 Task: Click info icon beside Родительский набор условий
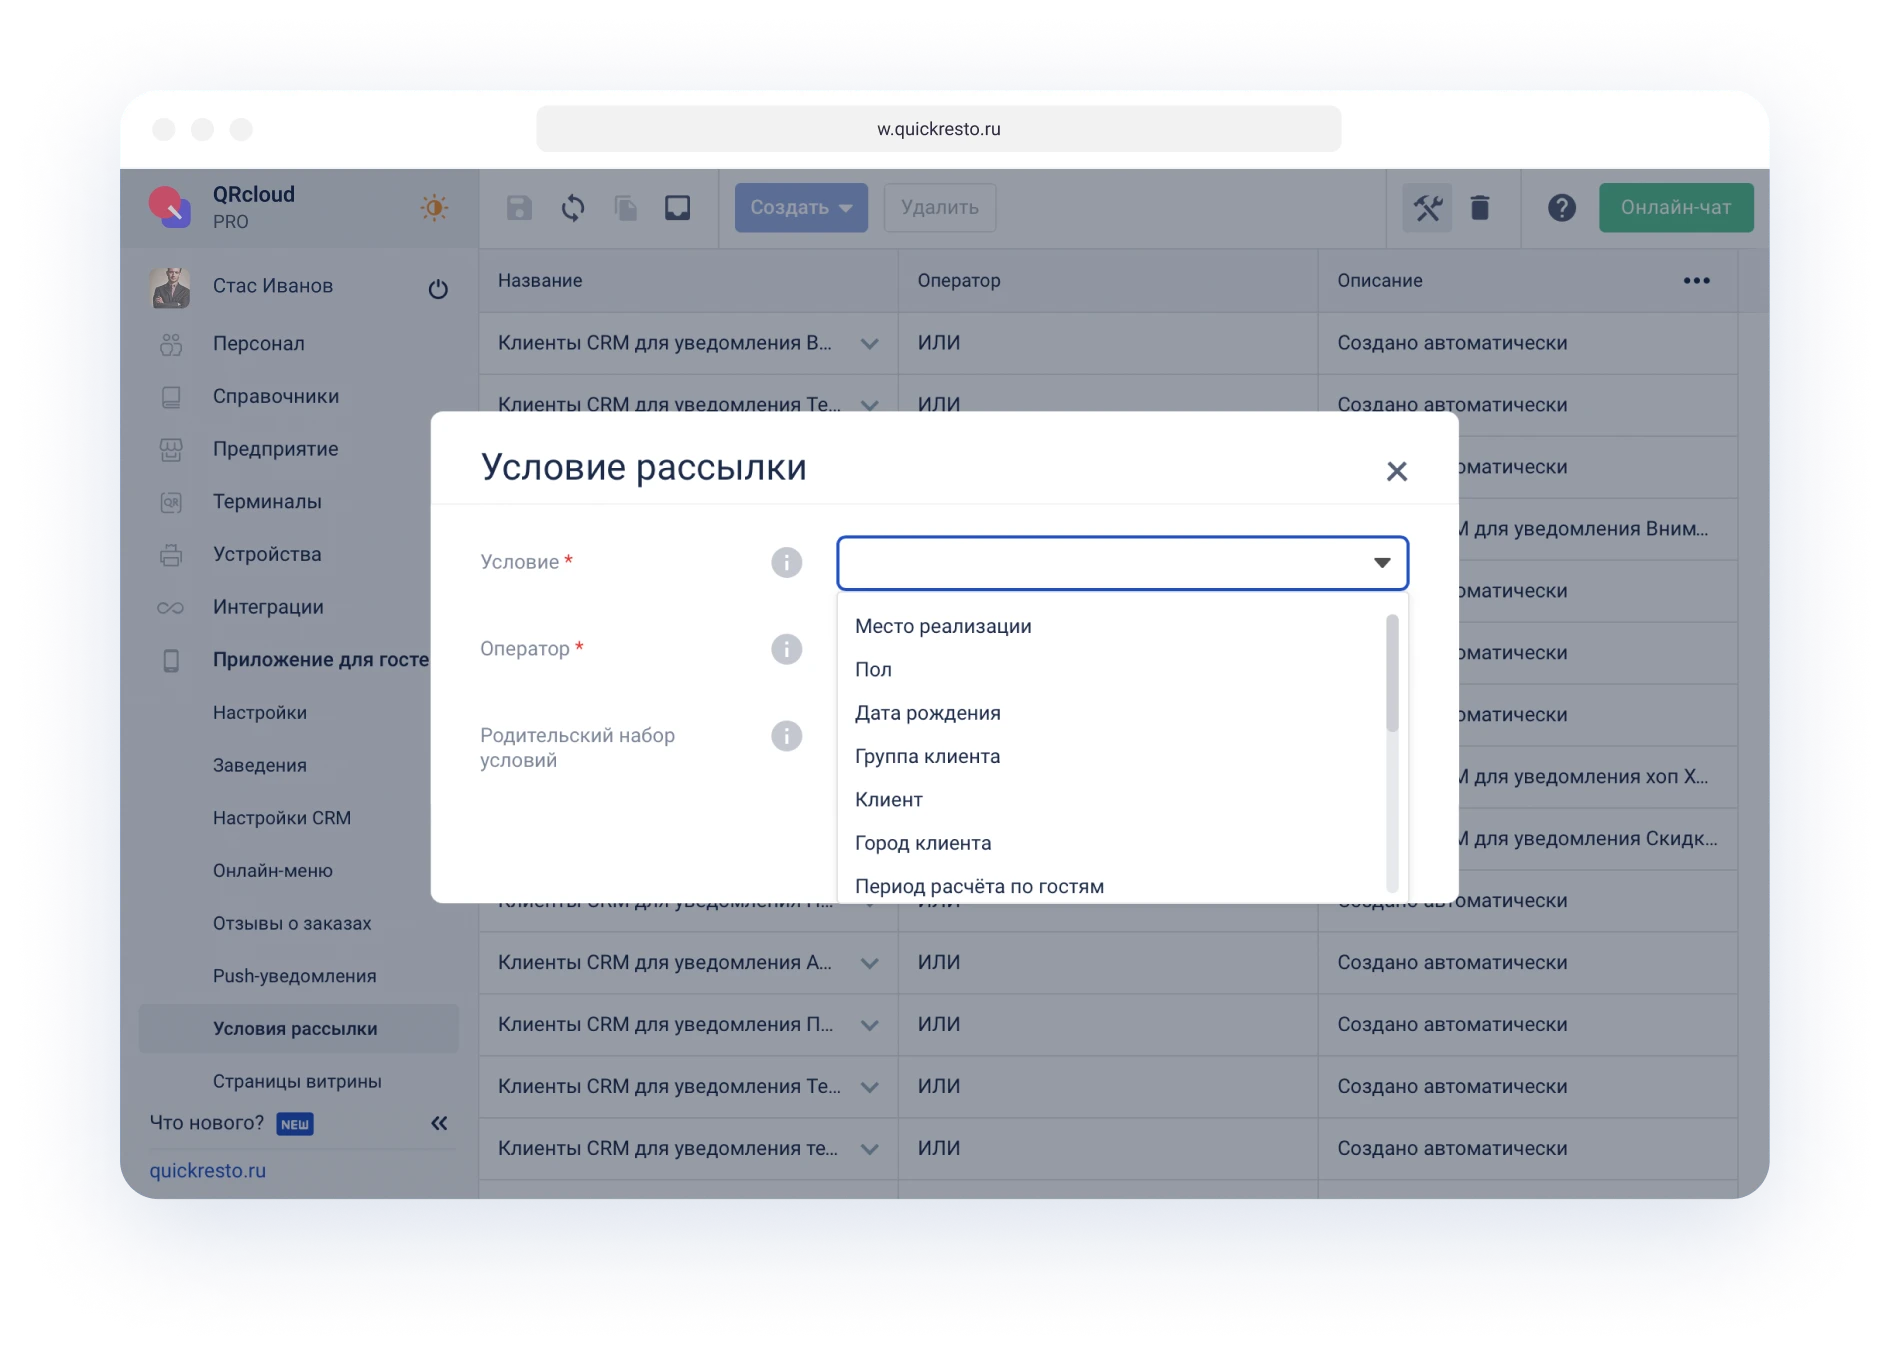point(787,736)
